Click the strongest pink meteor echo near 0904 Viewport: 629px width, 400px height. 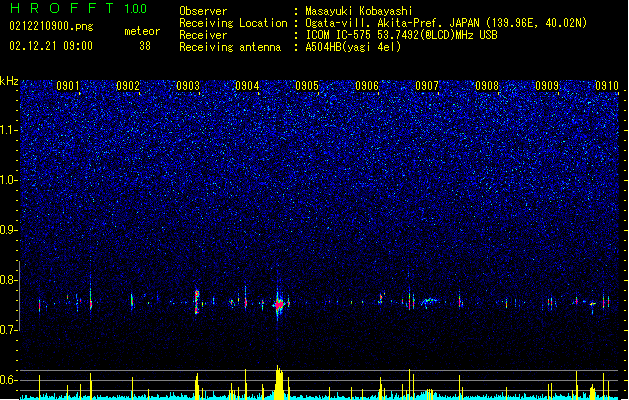(x=278, y=304)
